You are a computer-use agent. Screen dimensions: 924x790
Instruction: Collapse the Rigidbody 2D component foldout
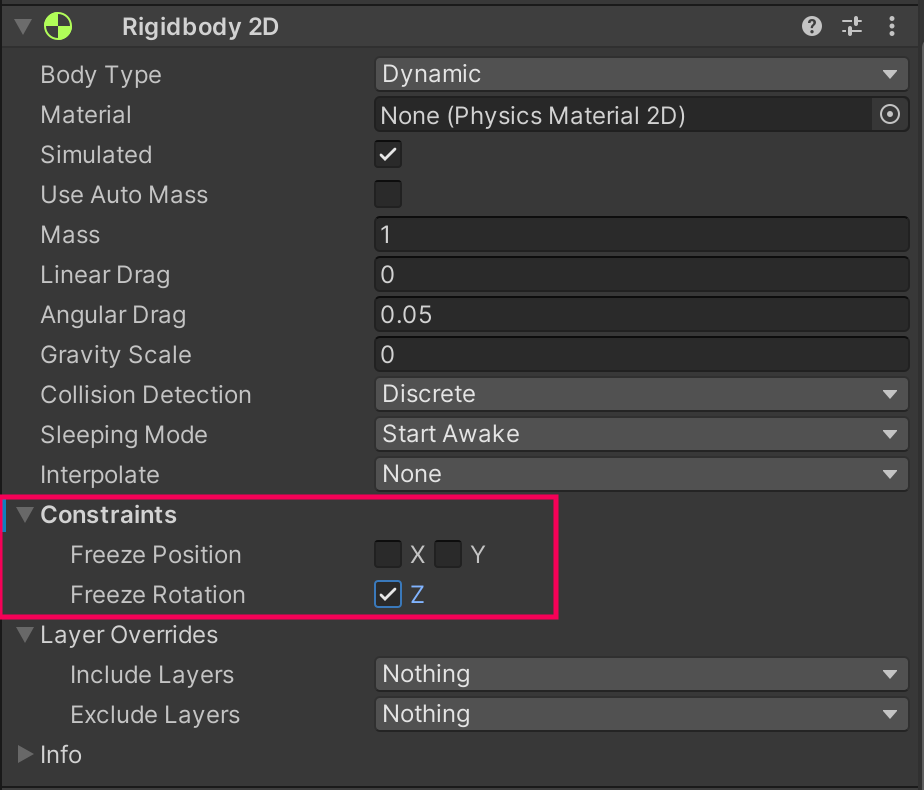point(23,27)
